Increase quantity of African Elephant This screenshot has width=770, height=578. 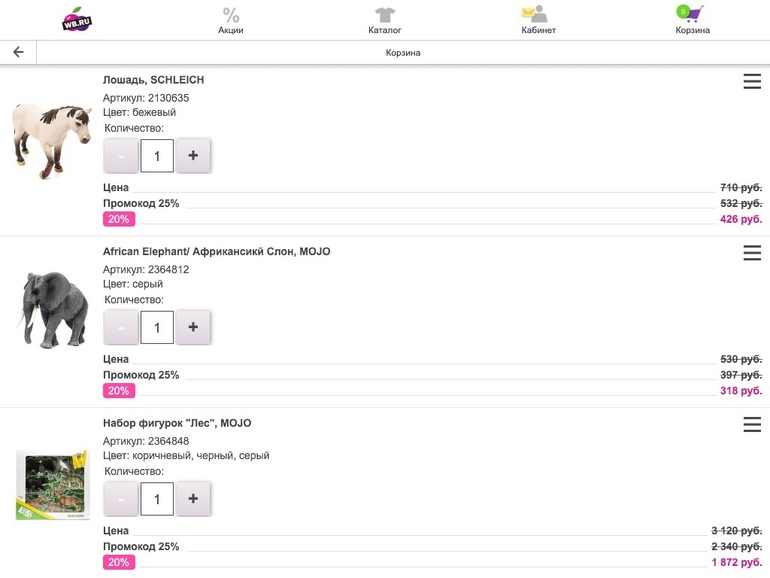pyautogui.click(x=193, y=327)
